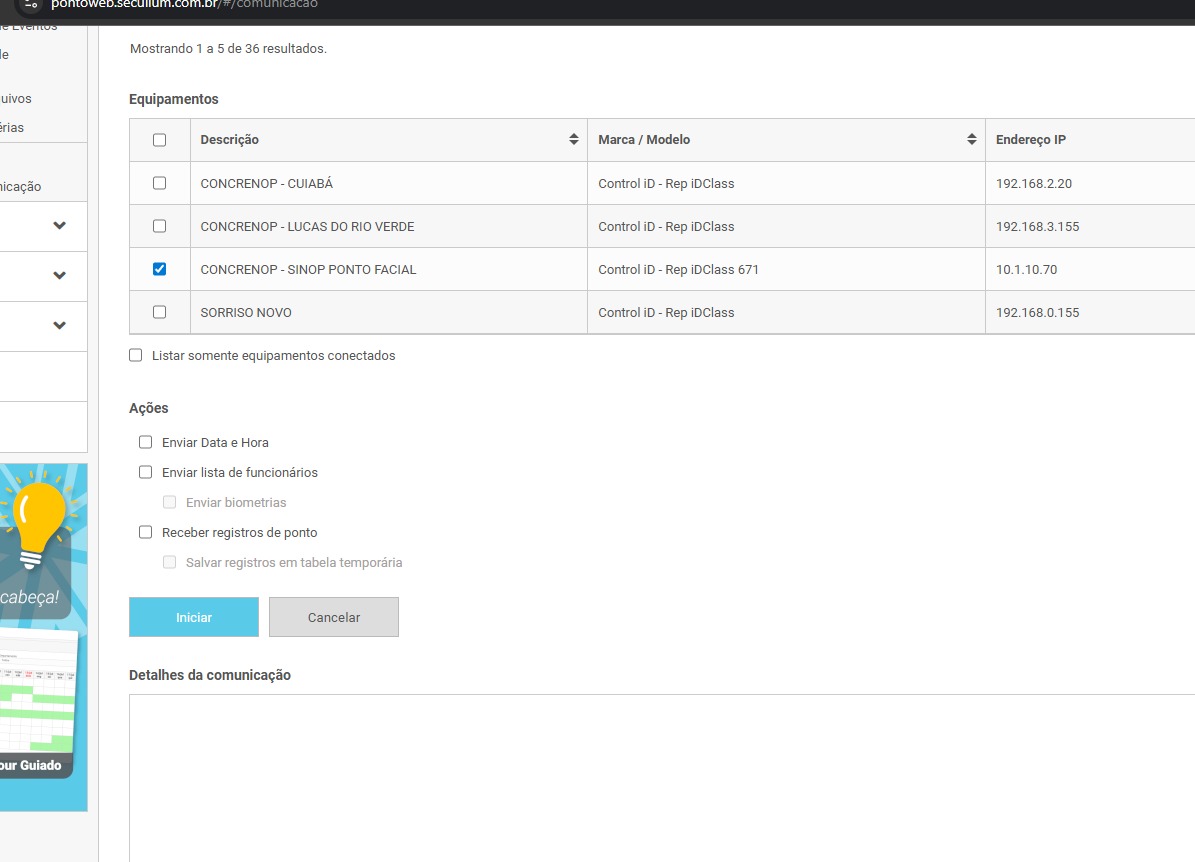Image resolution: width=1195 pixels, height=862 pixels.
Task: Uncheck CONCRENOP - SINOP PONTO FACIAL equipment
Action: [x=159, y=269]
